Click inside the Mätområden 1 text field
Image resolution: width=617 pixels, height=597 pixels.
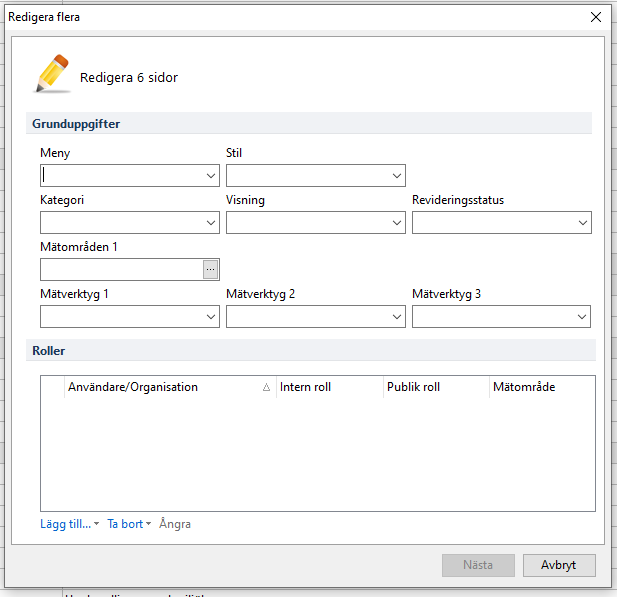click(120, 269)
